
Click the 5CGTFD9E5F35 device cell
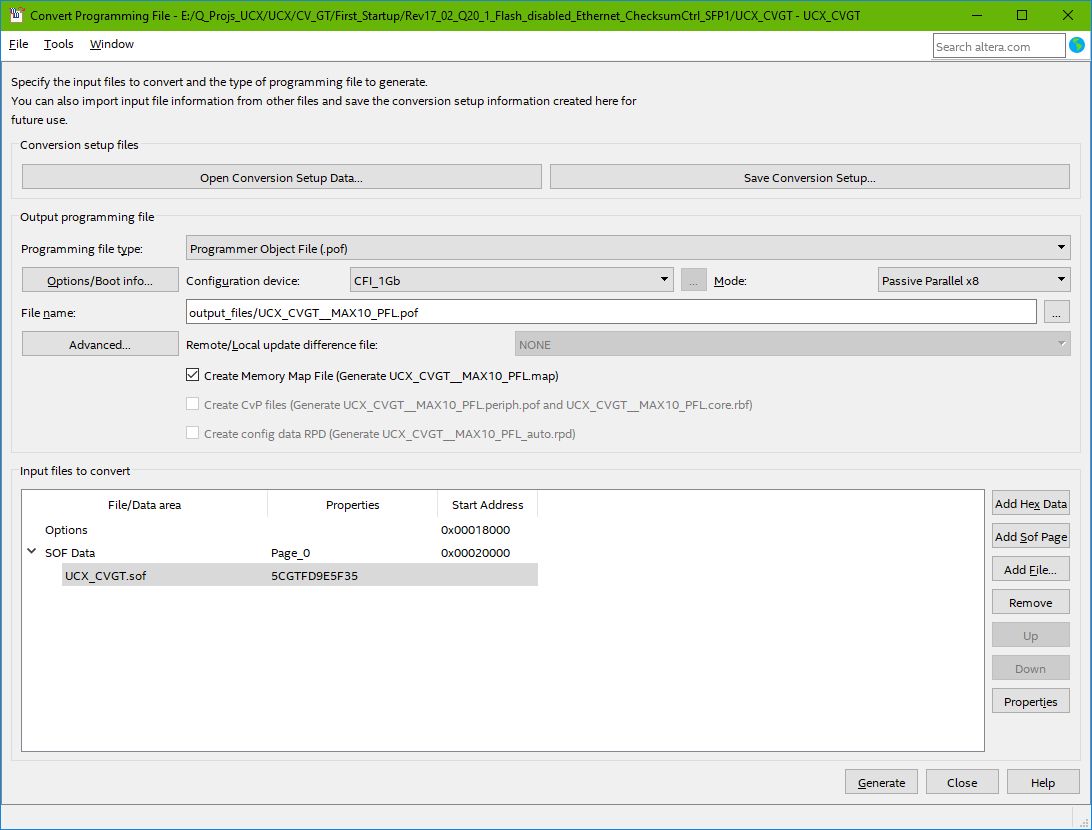click(314, 576)
